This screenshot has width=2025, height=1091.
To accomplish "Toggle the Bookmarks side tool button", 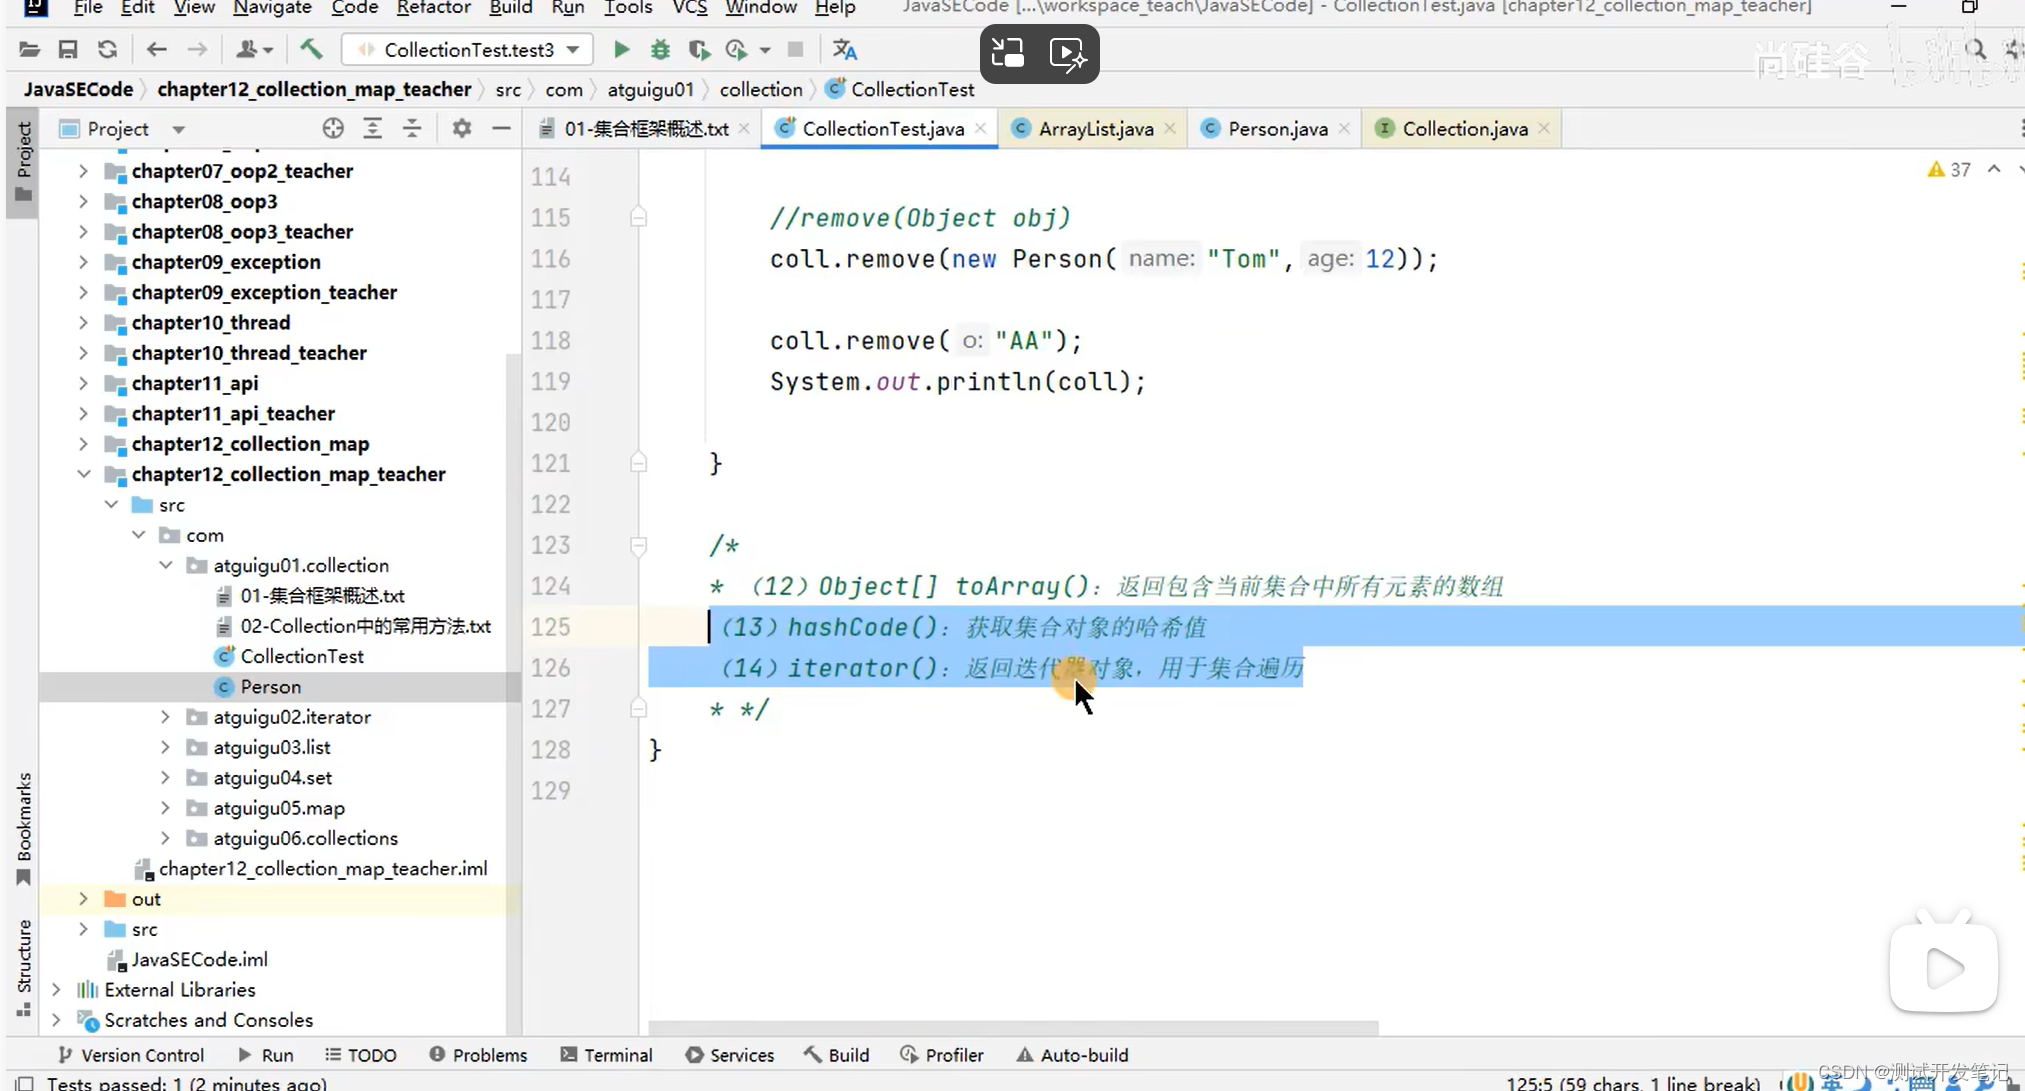I will (23, 829).
